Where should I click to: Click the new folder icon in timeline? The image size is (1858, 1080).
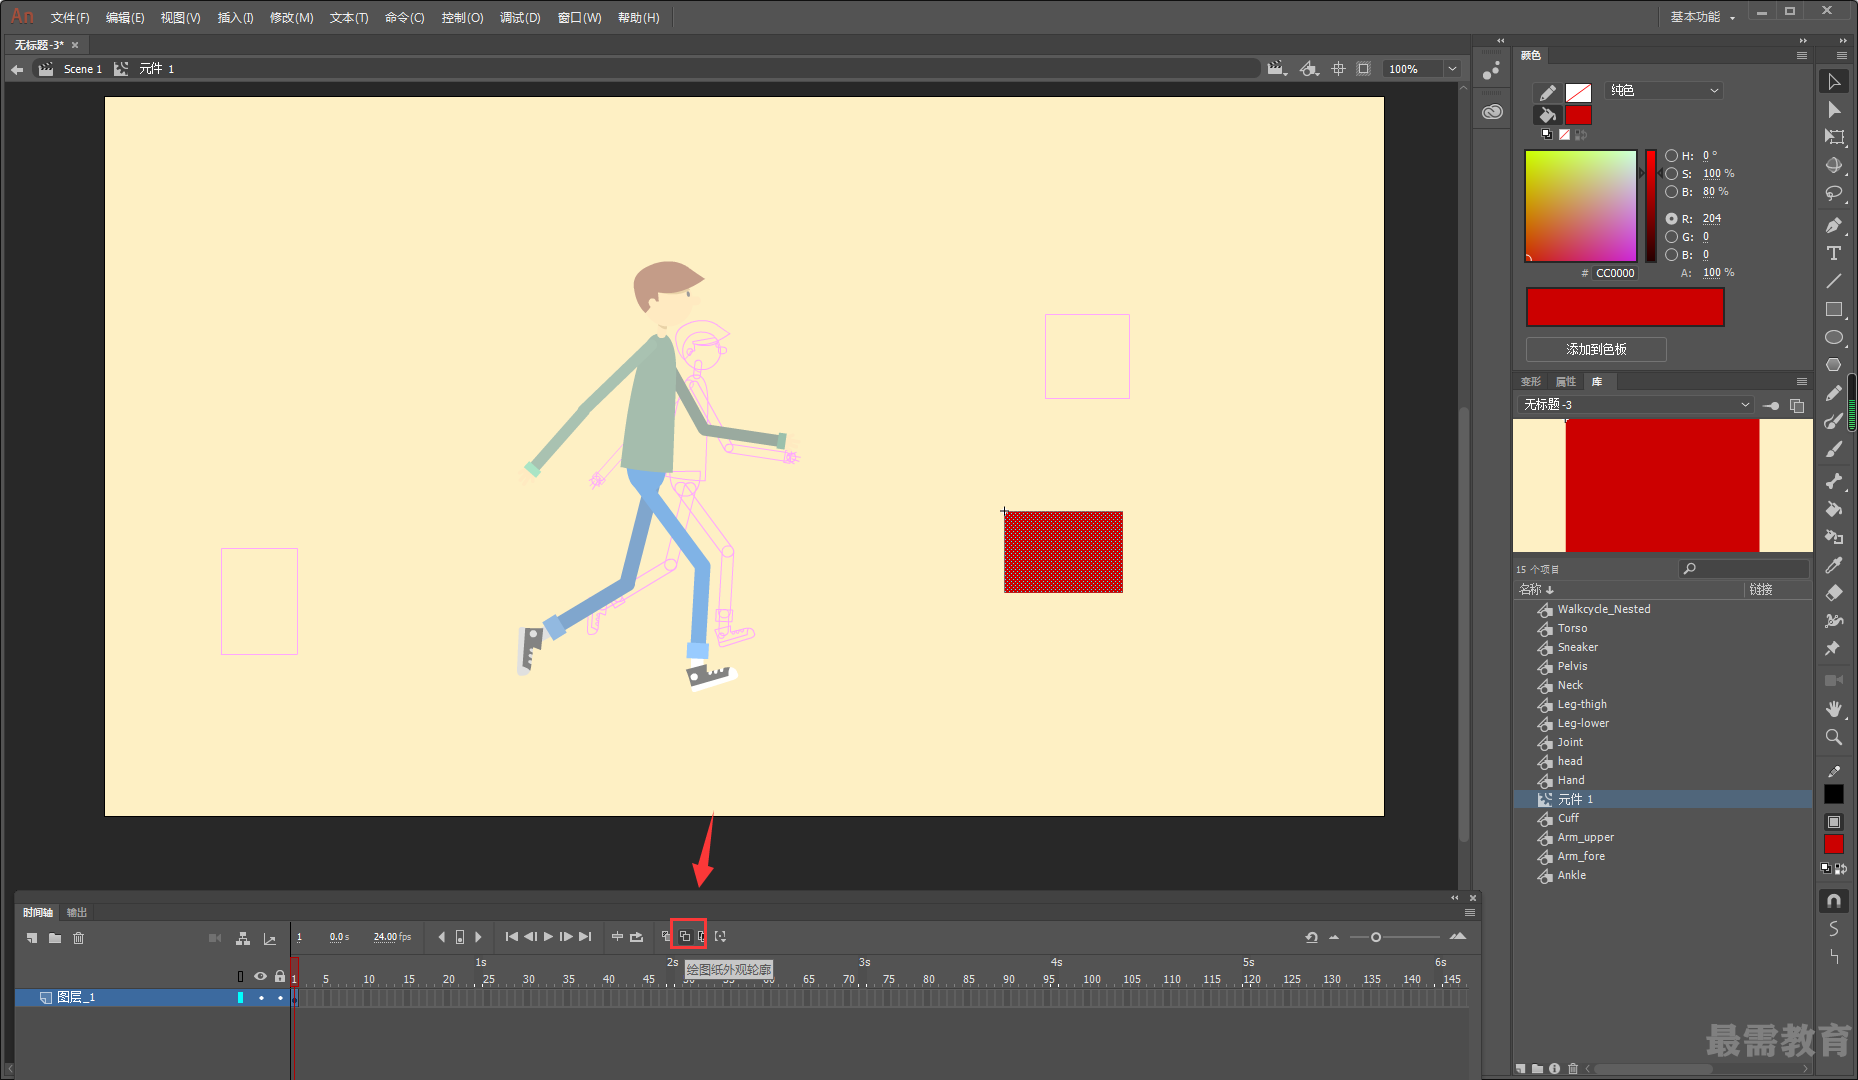(x=55, y=938)
